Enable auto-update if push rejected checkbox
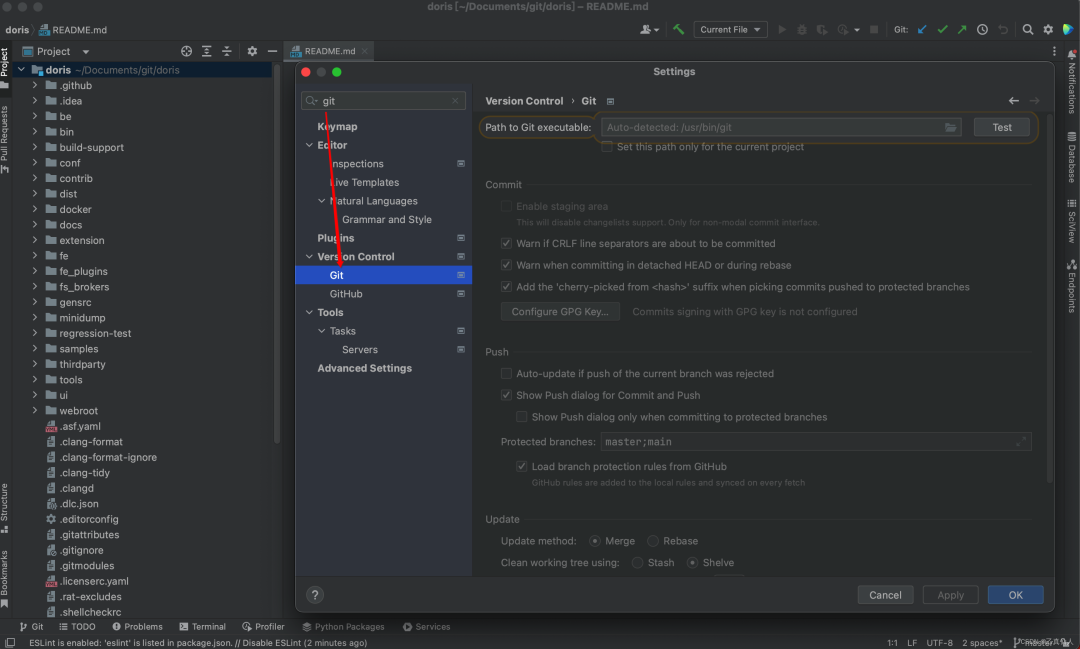The height and width of the screenshot is (649, 1080). click(x=507, y=374)
